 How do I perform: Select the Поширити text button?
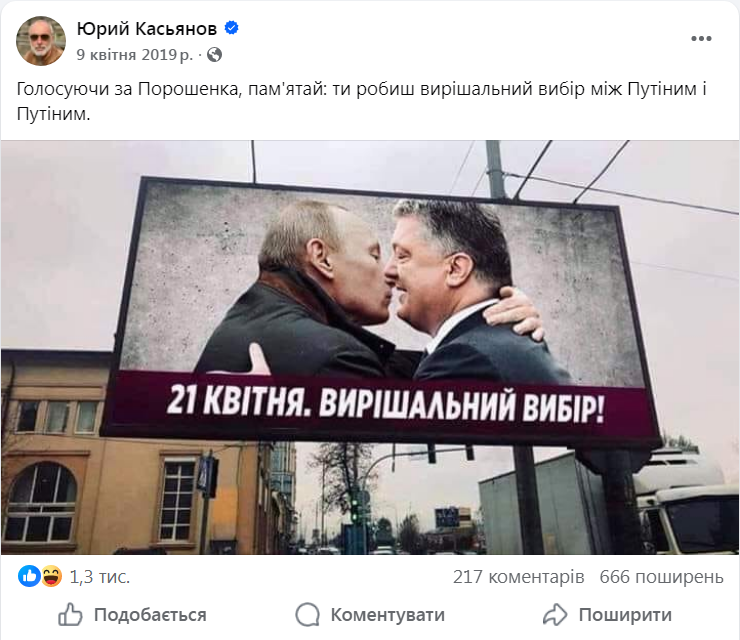[625, 615]
